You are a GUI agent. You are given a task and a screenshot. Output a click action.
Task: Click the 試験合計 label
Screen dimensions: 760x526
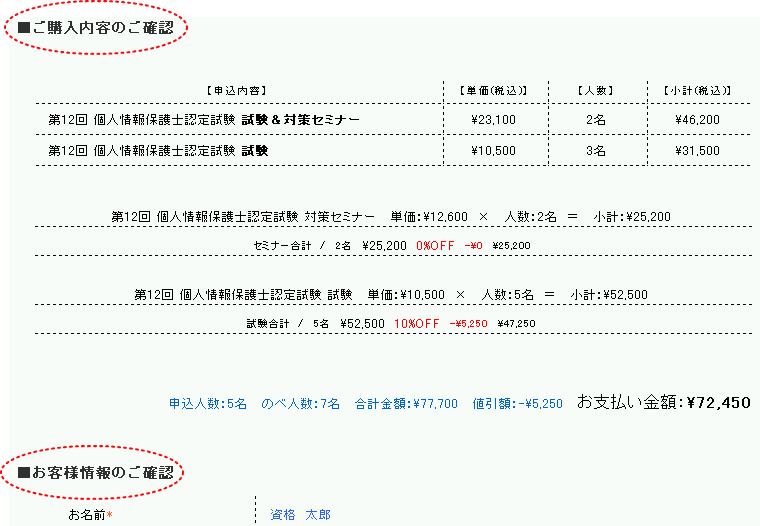(268, 324)
